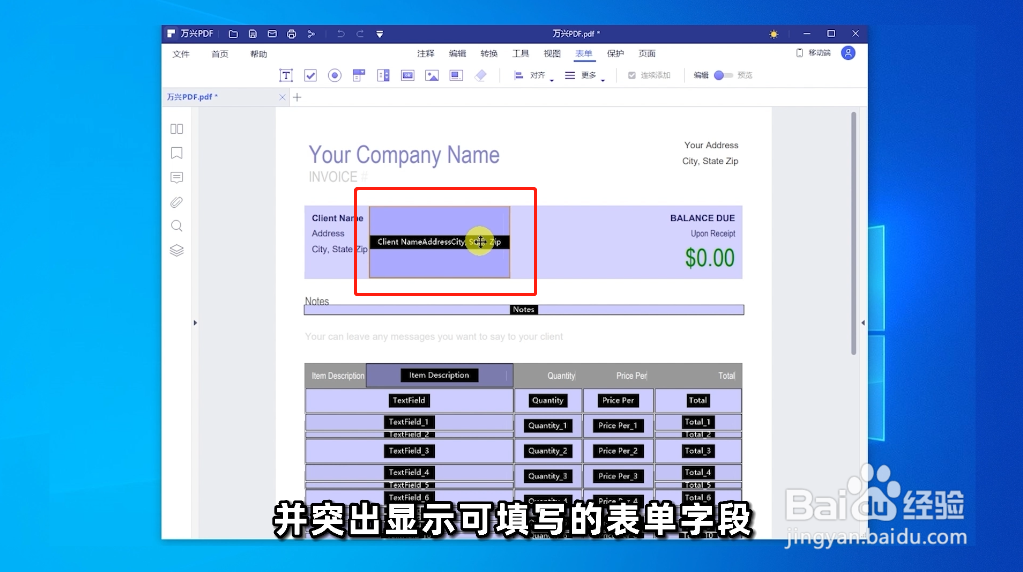1023x572 pixels.
Task: Select the Quantity form field
Action: pos(547,400)
